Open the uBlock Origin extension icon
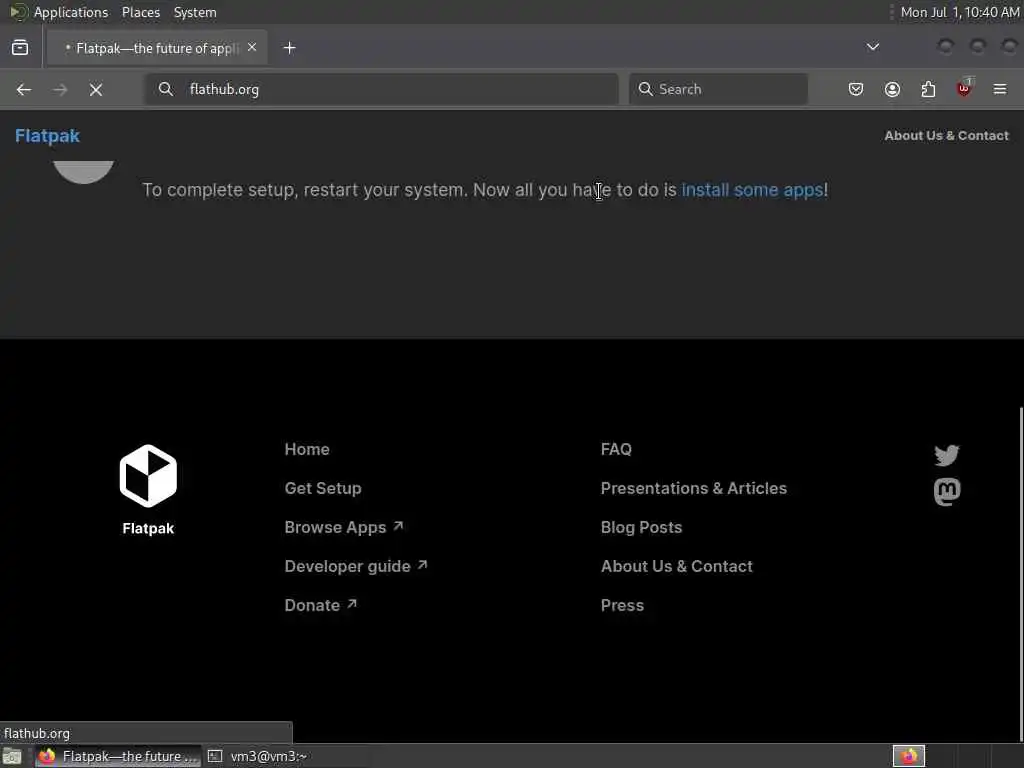 [964, 88]
